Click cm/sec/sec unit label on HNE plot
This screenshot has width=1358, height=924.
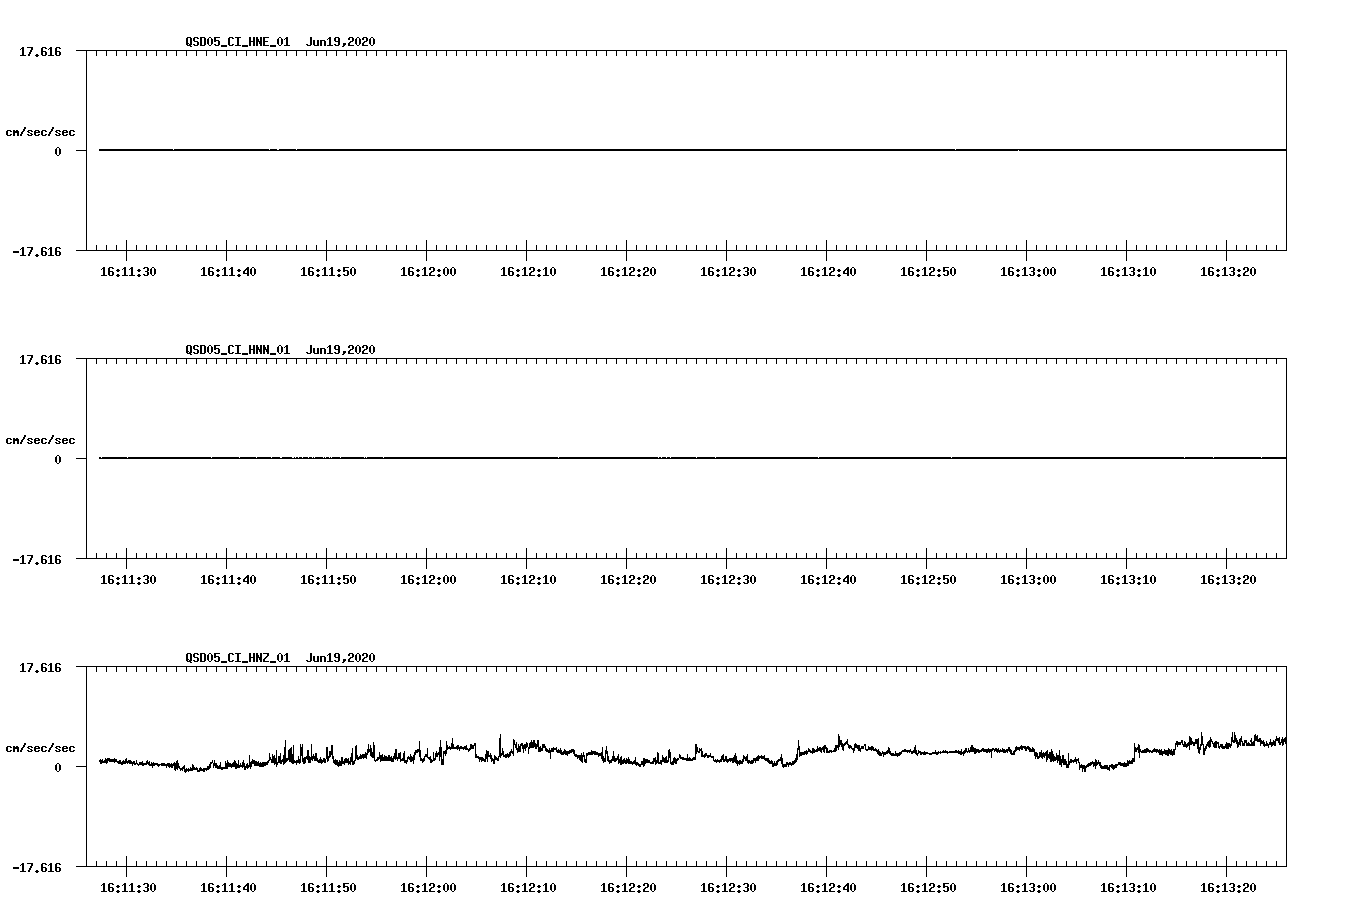[x=40, y=132]
